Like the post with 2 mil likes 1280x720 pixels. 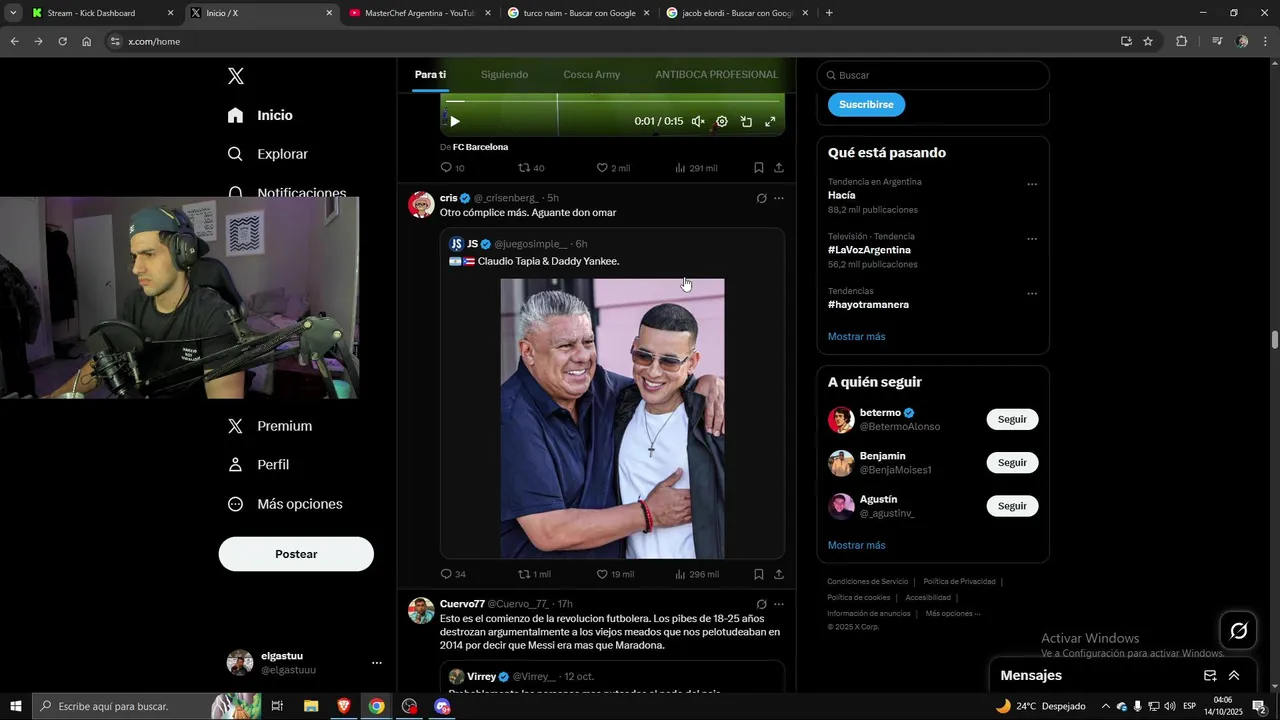pos(613,168)
